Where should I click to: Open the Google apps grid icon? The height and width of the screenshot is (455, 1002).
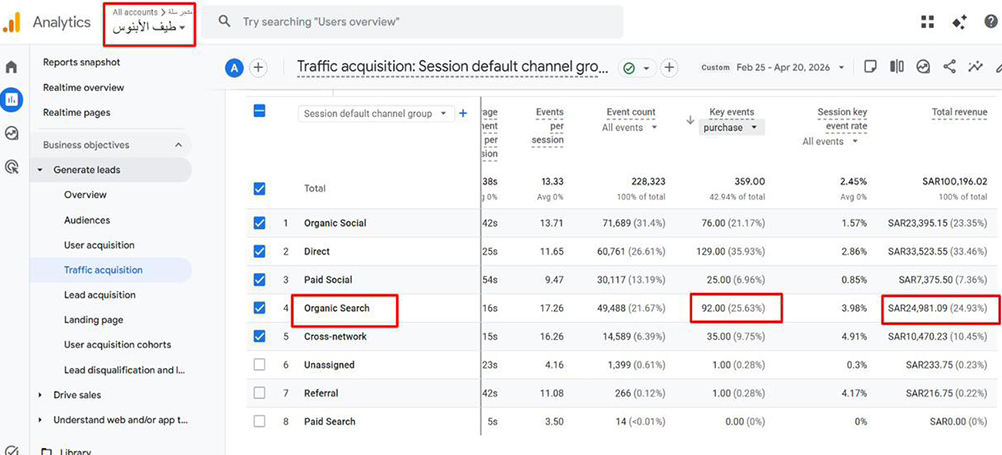927,22
